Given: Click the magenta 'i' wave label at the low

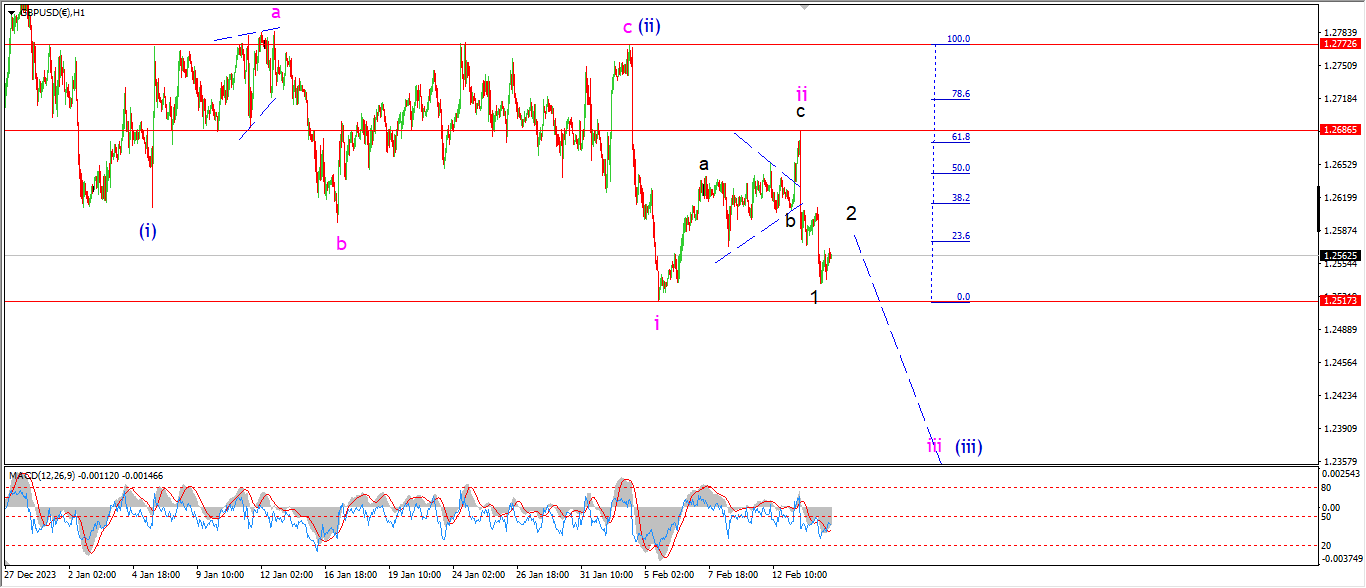Looking at the screenshot, I should [x=657, y=323].
